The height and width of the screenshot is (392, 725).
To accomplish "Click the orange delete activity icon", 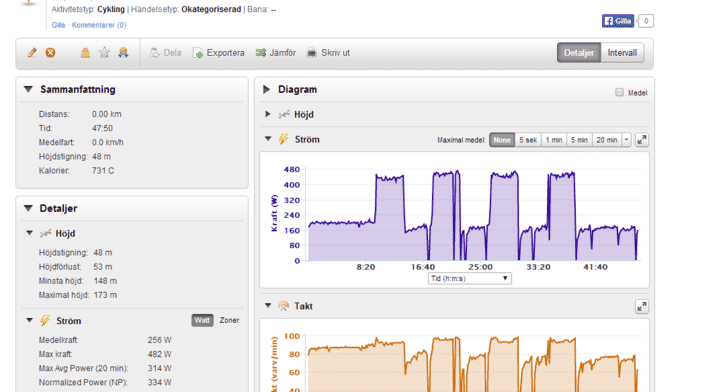I will click(50, 53).
